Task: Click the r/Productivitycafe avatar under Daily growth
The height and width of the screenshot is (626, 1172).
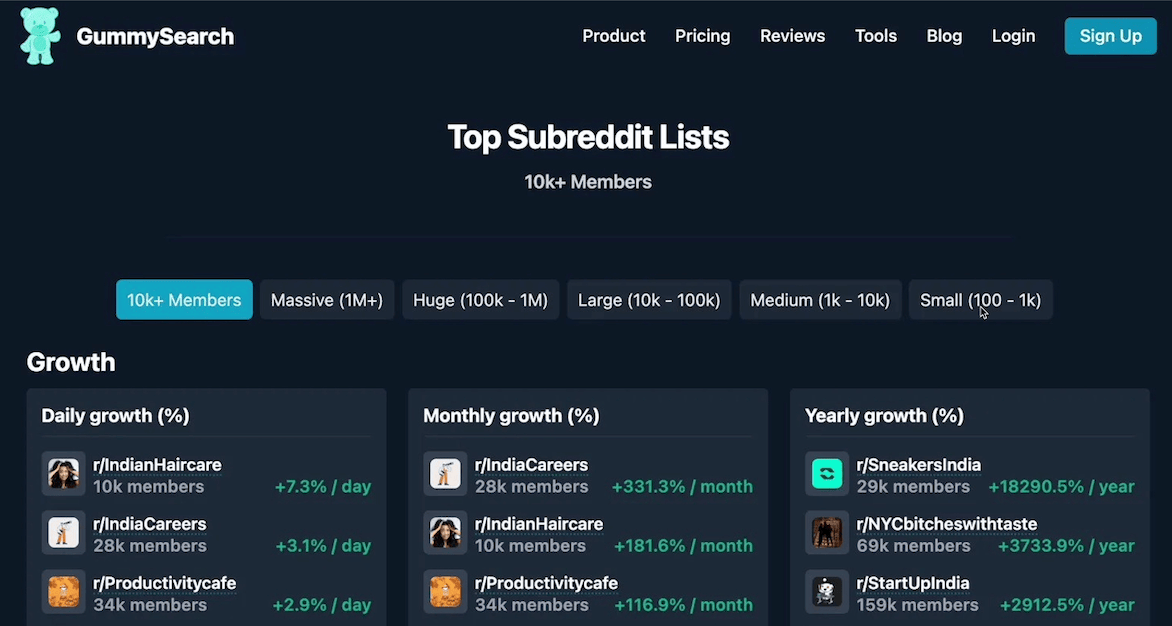Action: (63, 592)
